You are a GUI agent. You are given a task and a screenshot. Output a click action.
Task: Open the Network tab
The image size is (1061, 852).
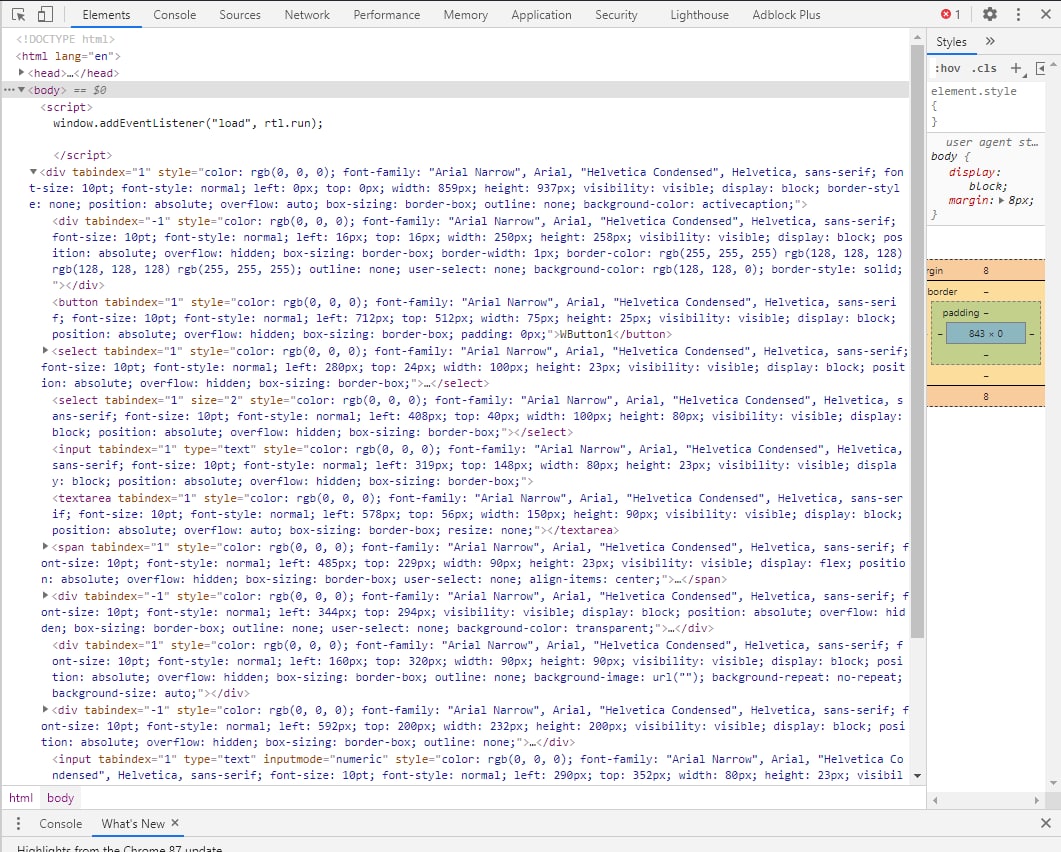point(307,14)
